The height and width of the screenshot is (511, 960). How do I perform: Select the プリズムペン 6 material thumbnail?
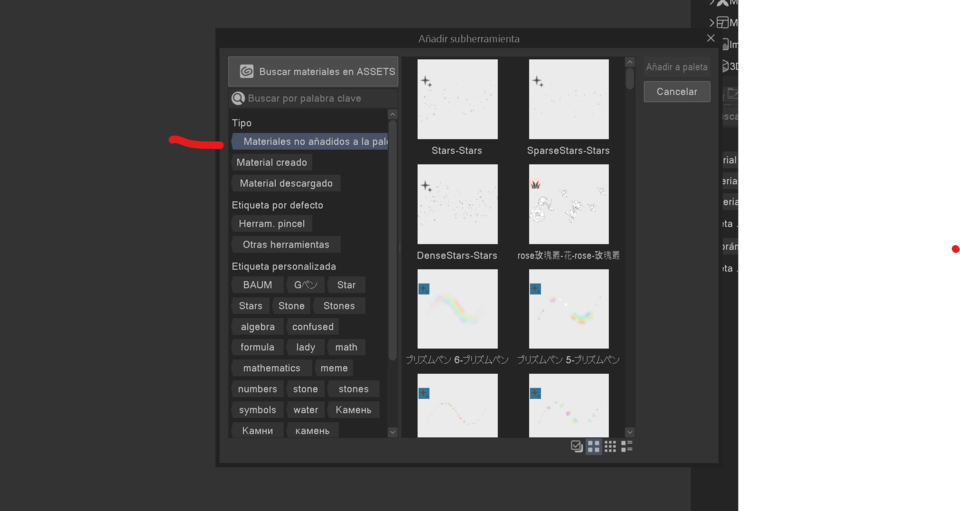457,309
